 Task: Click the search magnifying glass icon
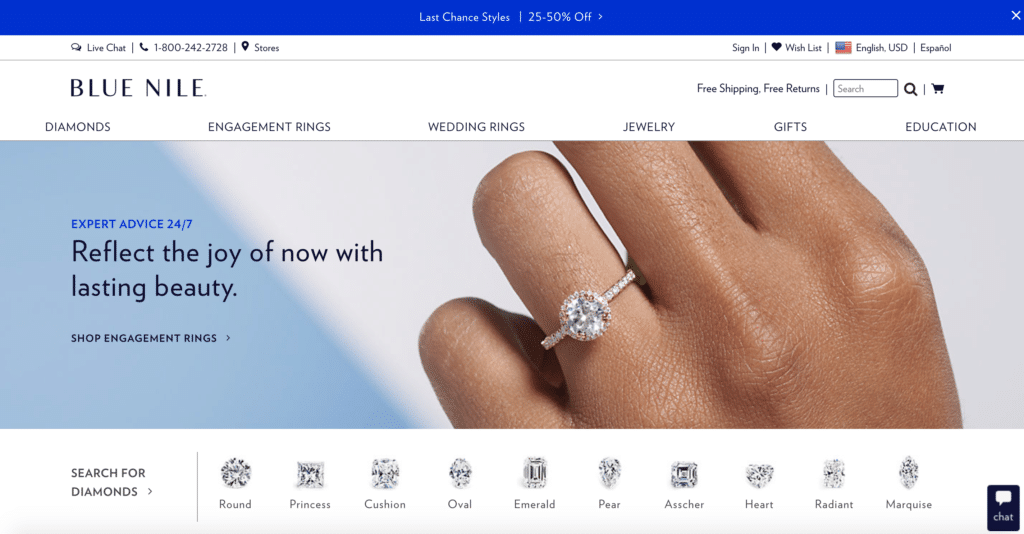click(910, 89)
